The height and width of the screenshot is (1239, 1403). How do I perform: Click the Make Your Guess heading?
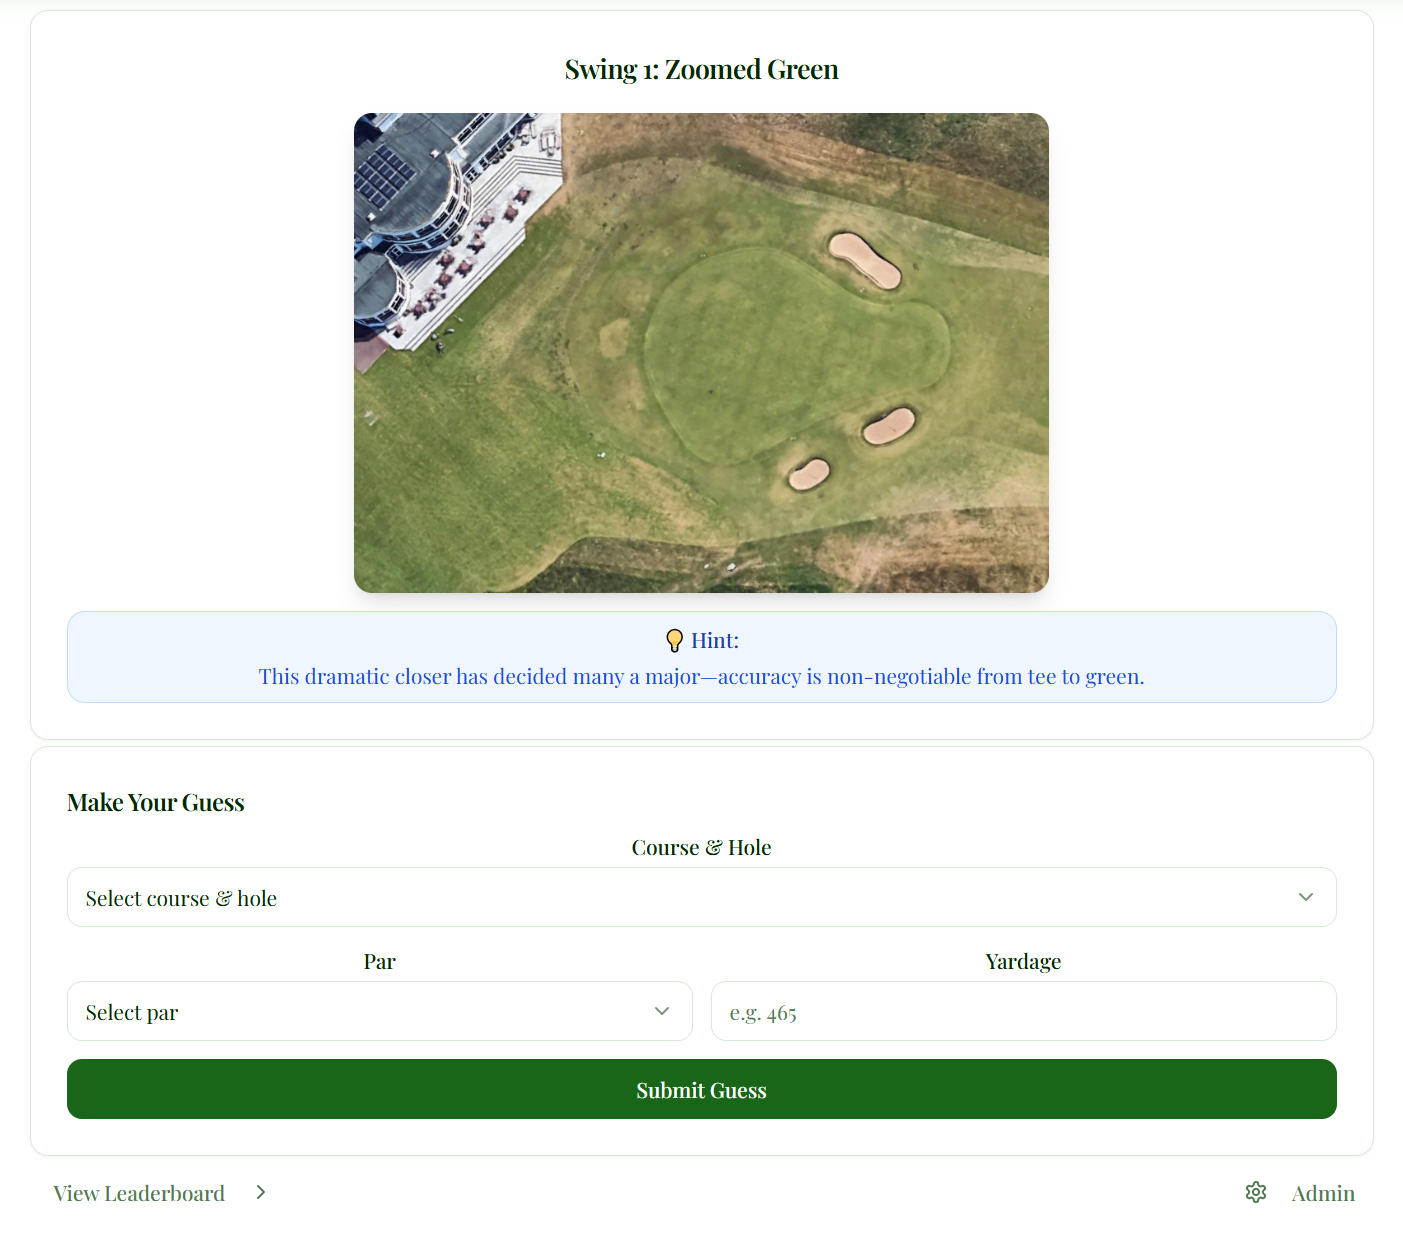[x=156, y=803]
